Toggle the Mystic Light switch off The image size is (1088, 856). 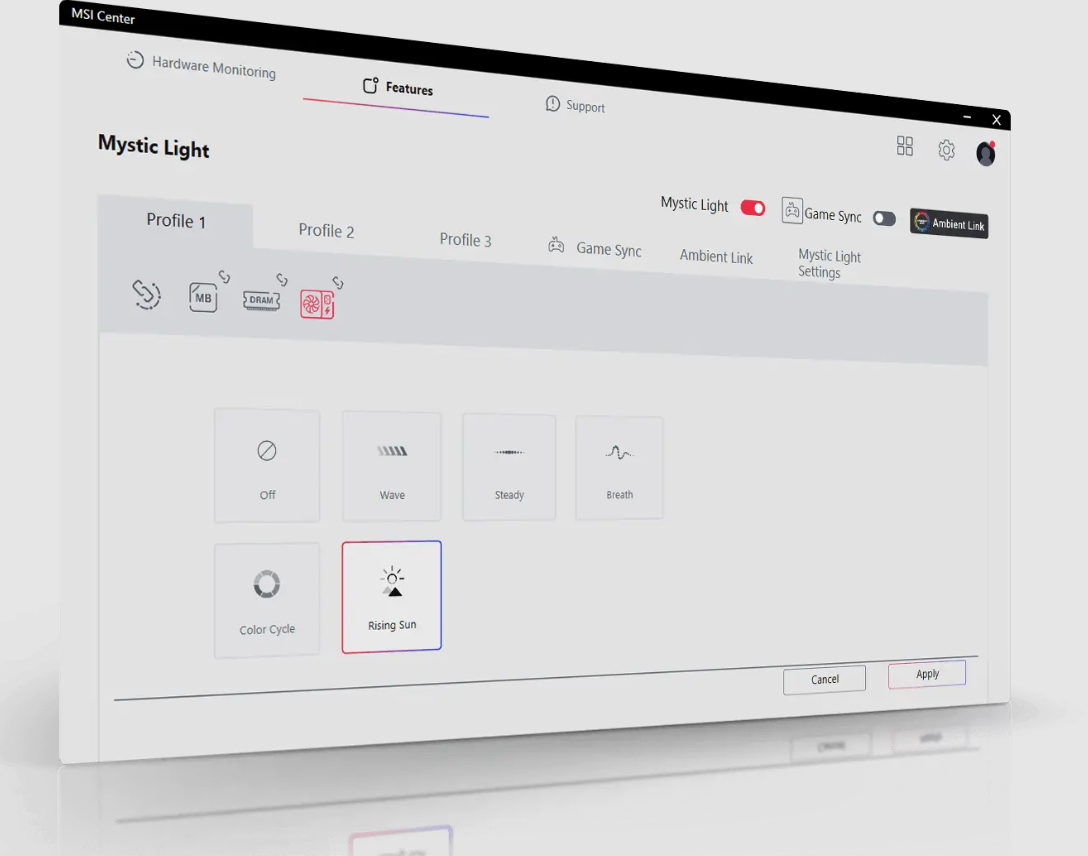click(x=753, y=208)
